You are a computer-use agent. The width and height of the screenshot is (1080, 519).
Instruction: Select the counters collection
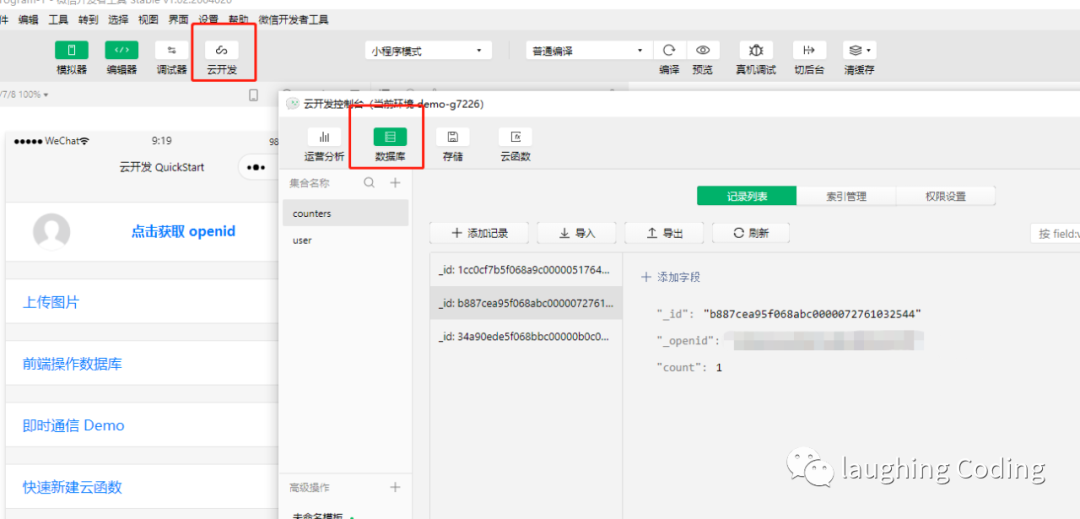(x=346, y=213)
